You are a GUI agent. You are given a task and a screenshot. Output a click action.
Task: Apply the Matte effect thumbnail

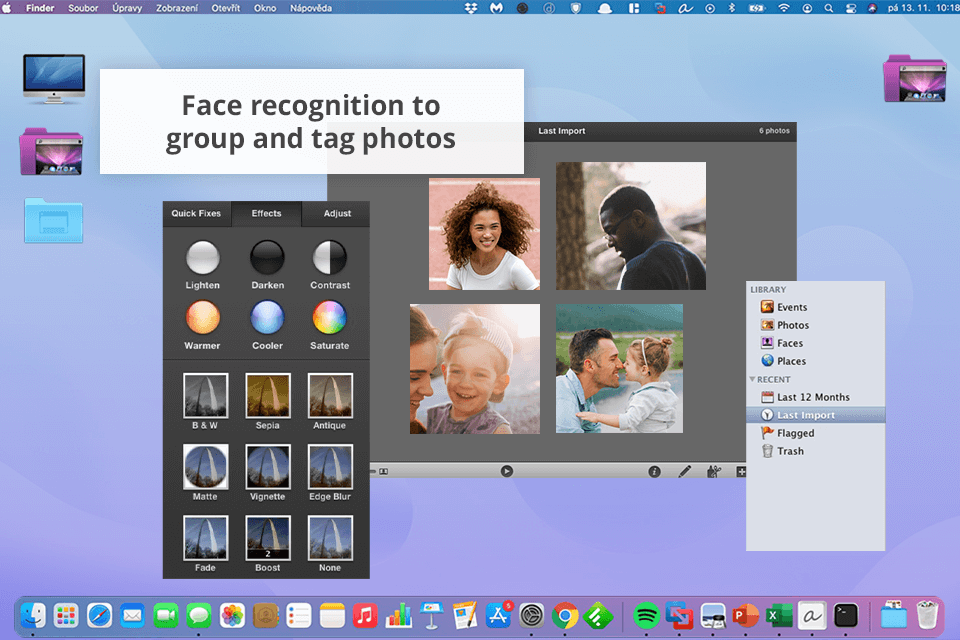pos(206,467)
